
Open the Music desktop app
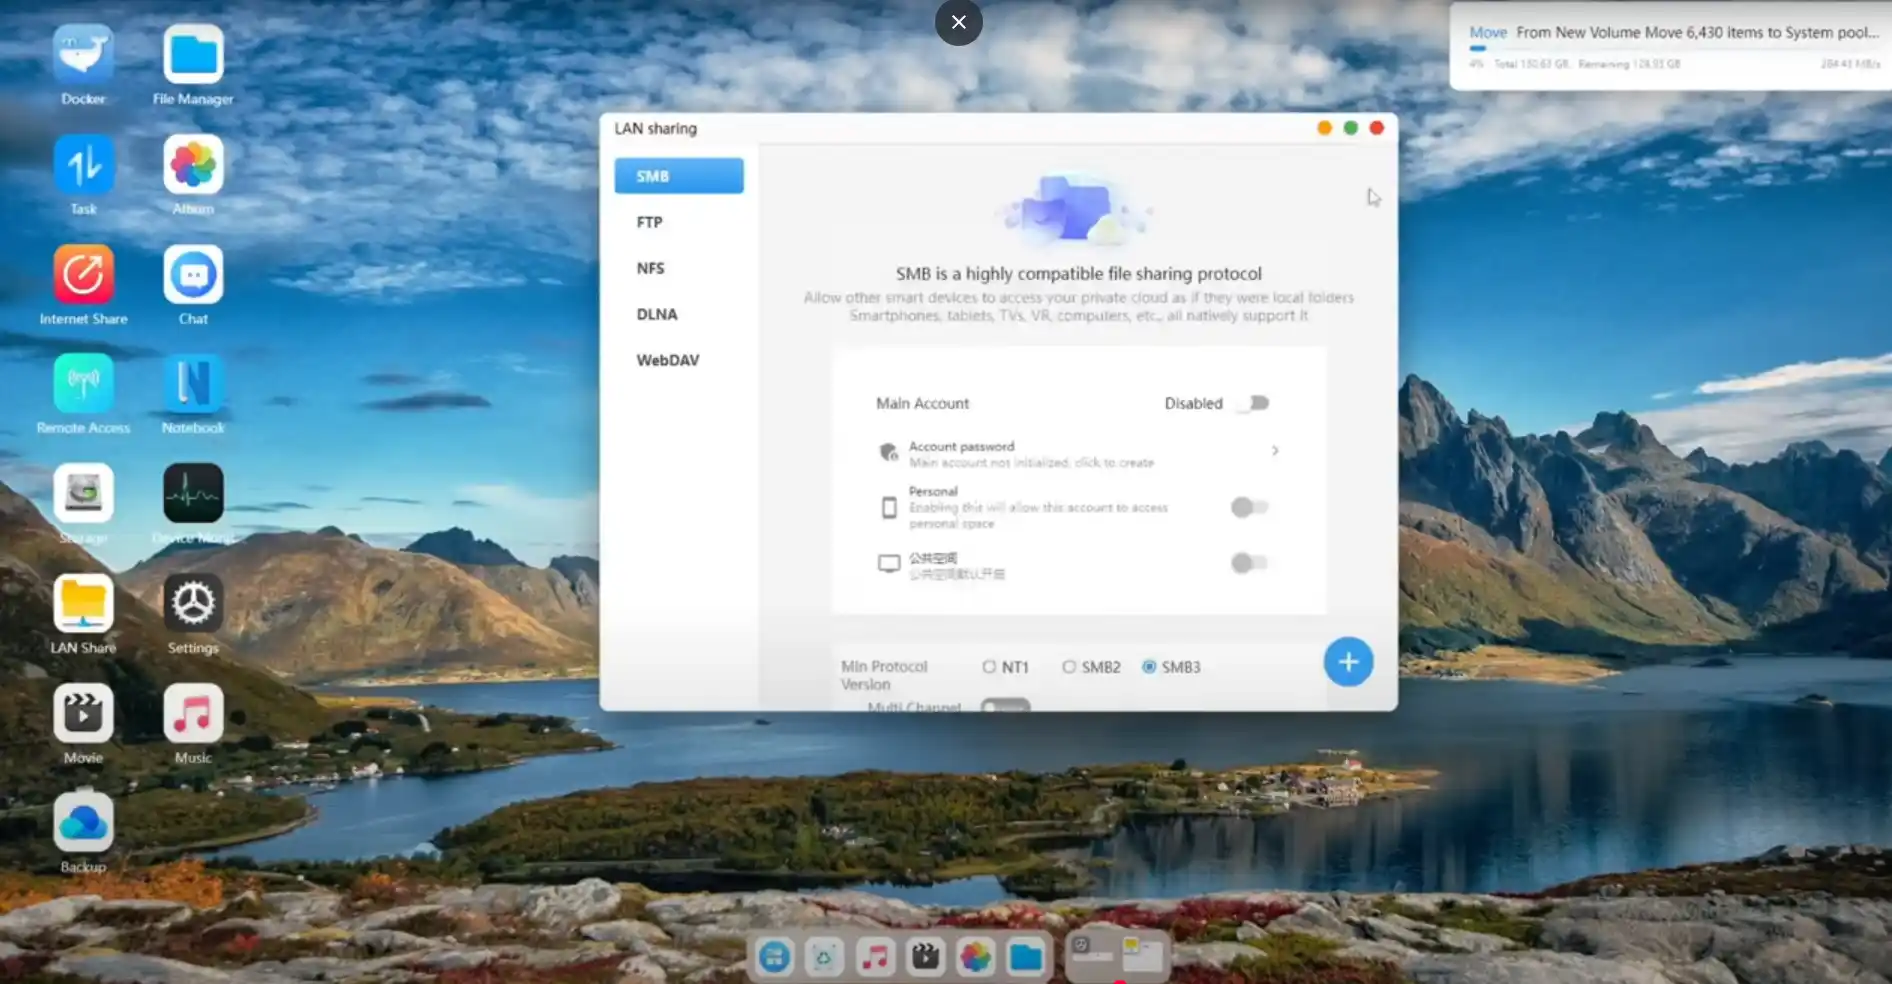pos(193,713)
